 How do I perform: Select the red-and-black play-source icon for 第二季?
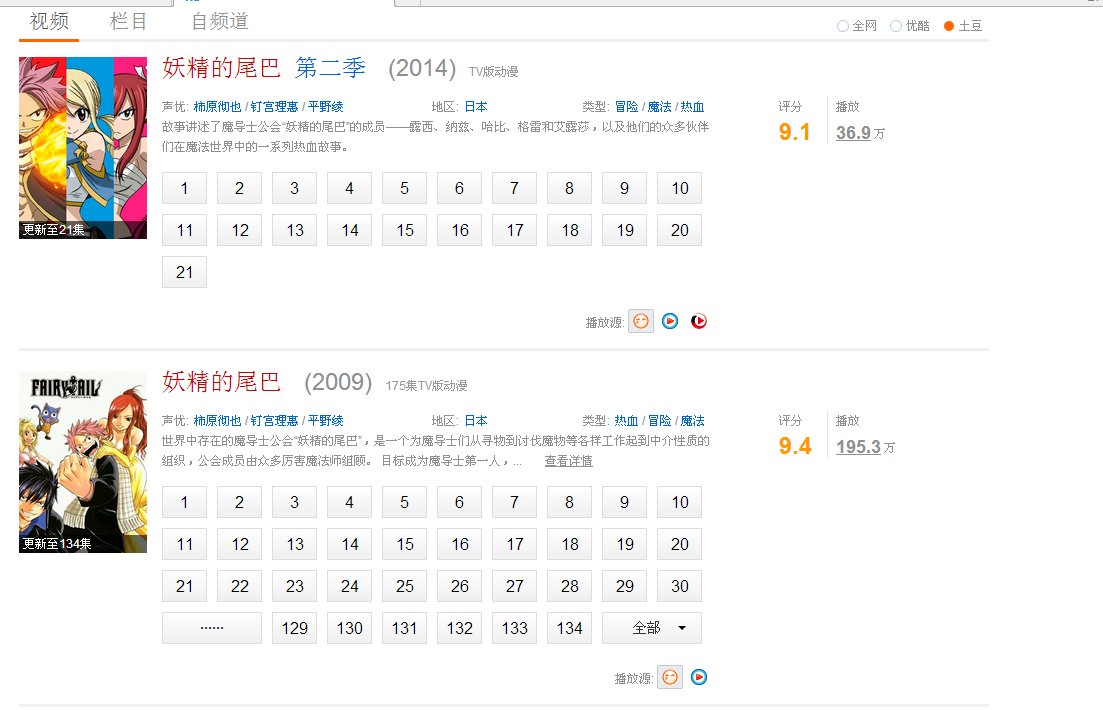699,322
